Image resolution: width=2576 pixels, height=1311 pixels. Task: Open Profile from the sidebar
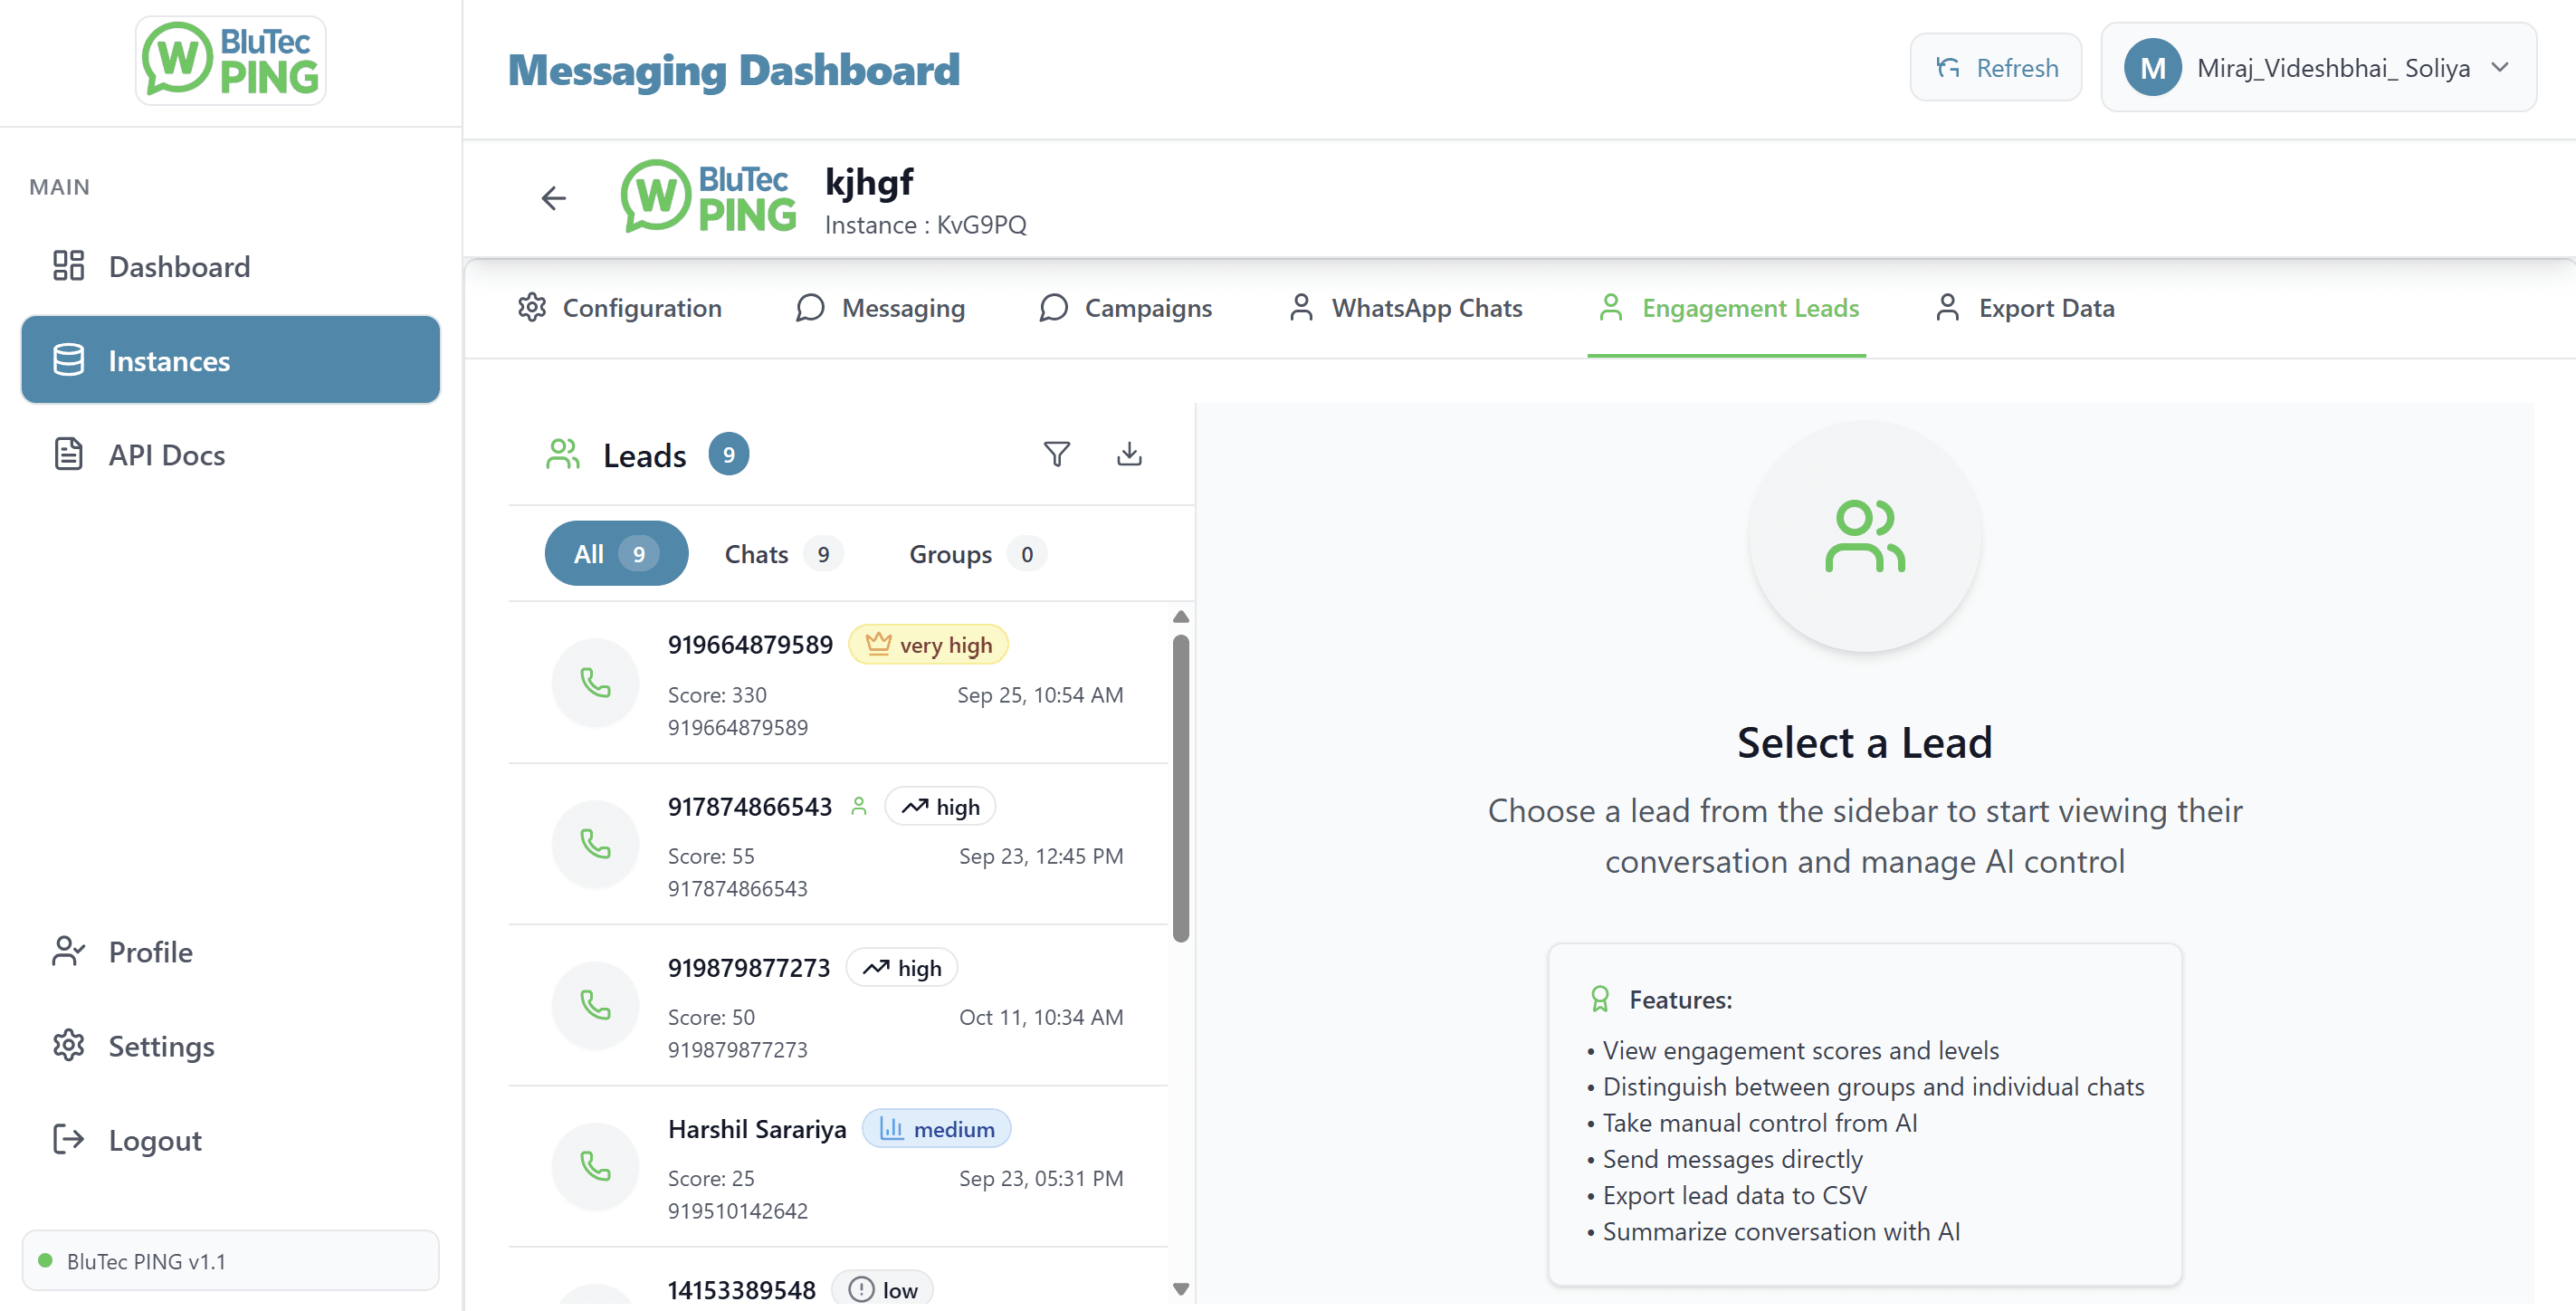[x=150, y=952]
